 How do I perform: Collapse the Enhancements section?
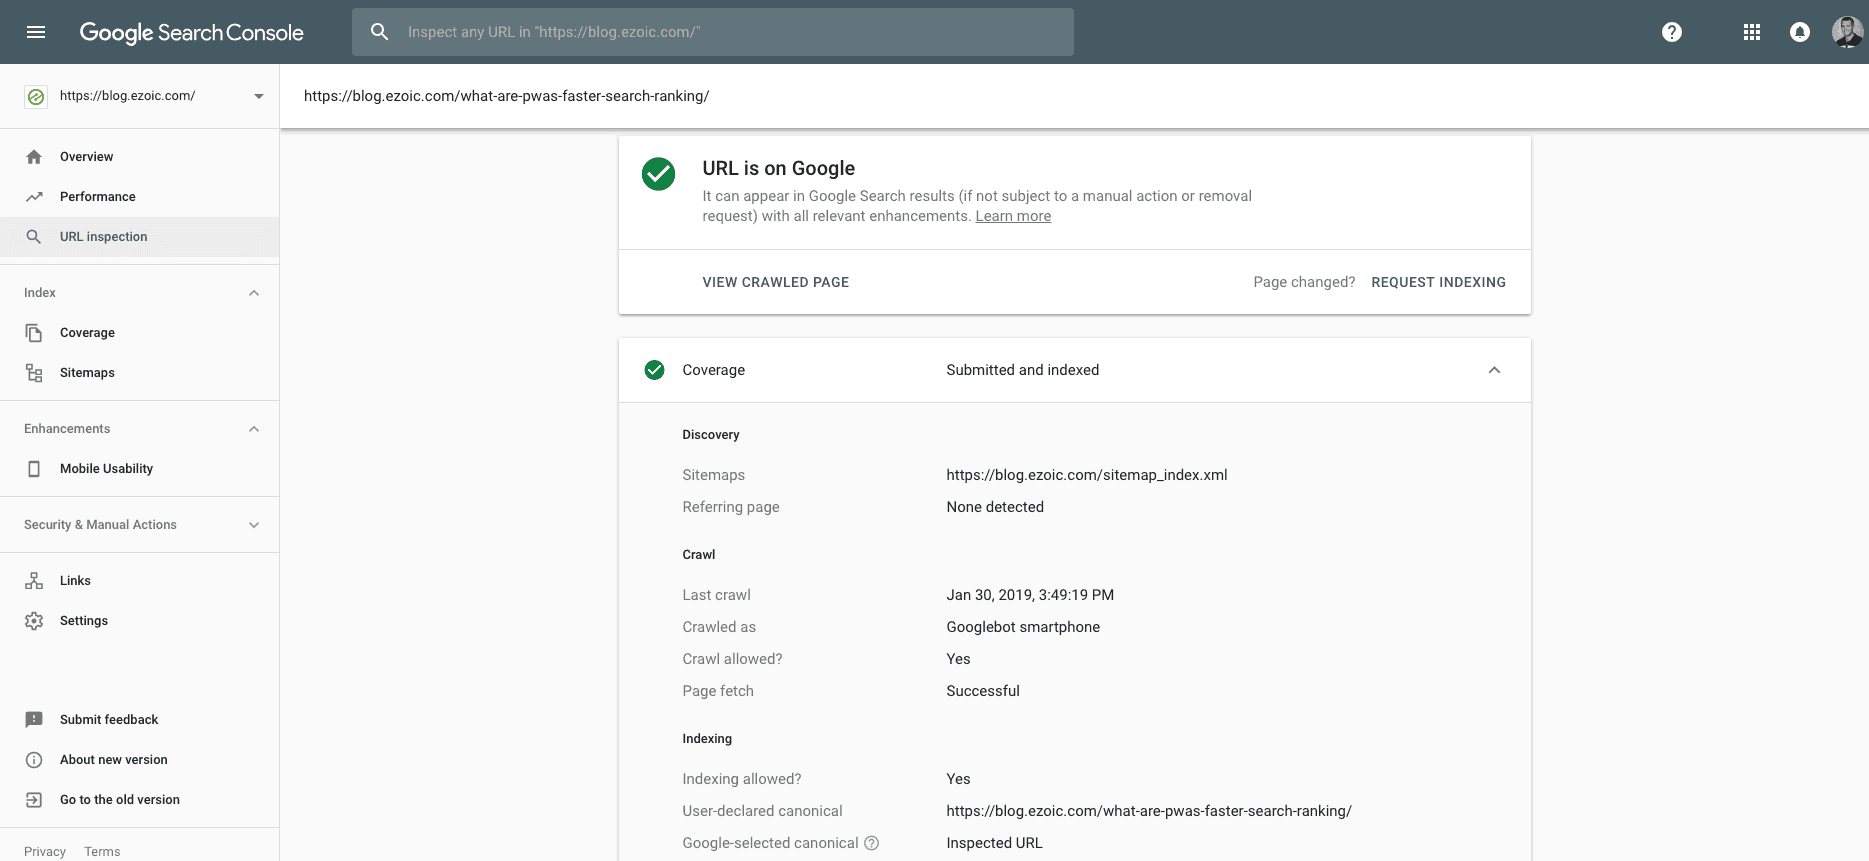coord(254,429)
